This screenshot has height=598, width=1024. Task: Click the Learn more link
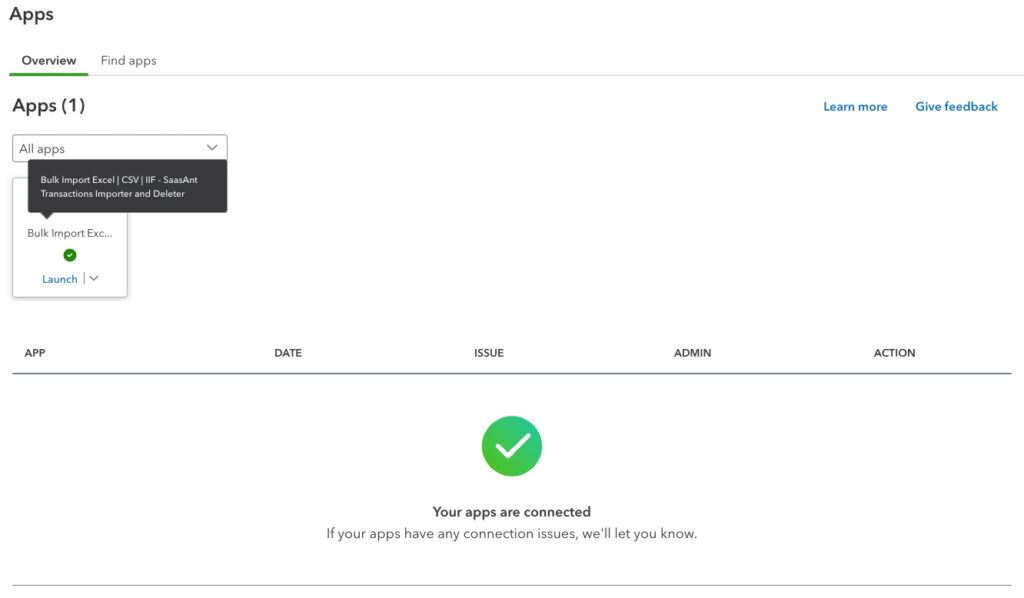click(855, 106)
